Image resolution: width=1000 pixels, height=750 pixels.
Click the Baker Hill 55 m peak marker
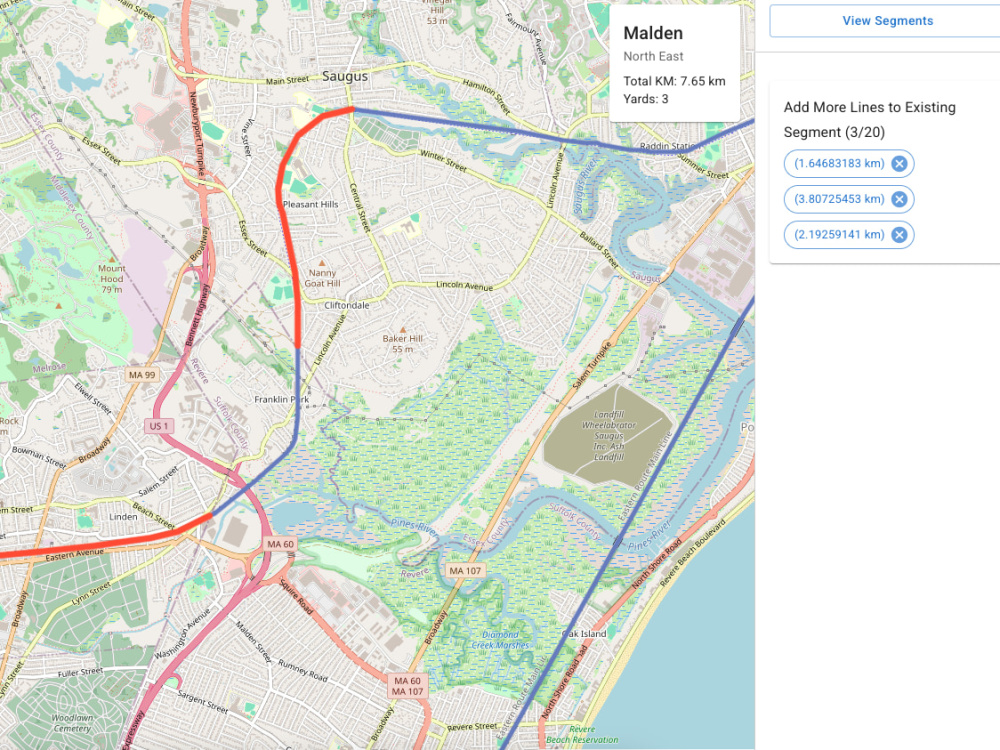(x=402, y=330)
